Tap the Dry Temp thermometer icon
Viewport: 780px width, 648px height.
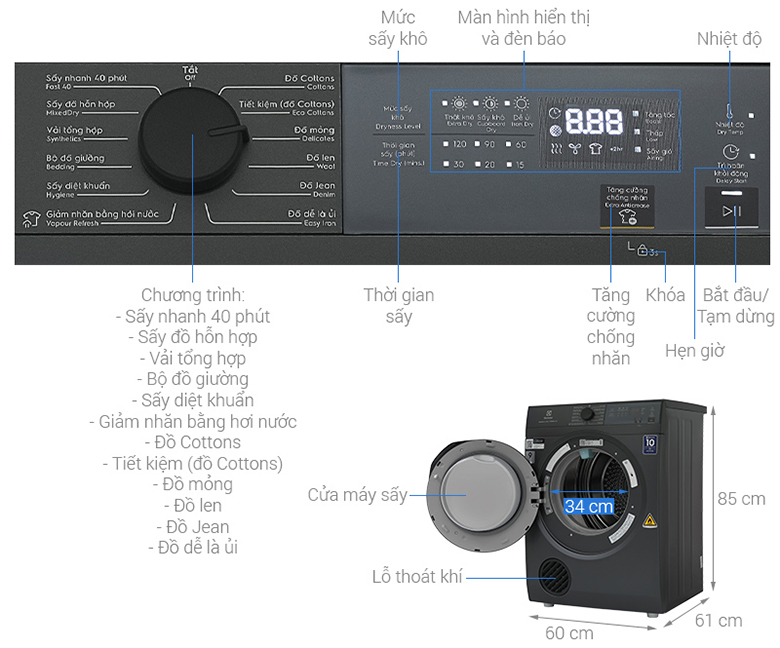tap(729, 112)
